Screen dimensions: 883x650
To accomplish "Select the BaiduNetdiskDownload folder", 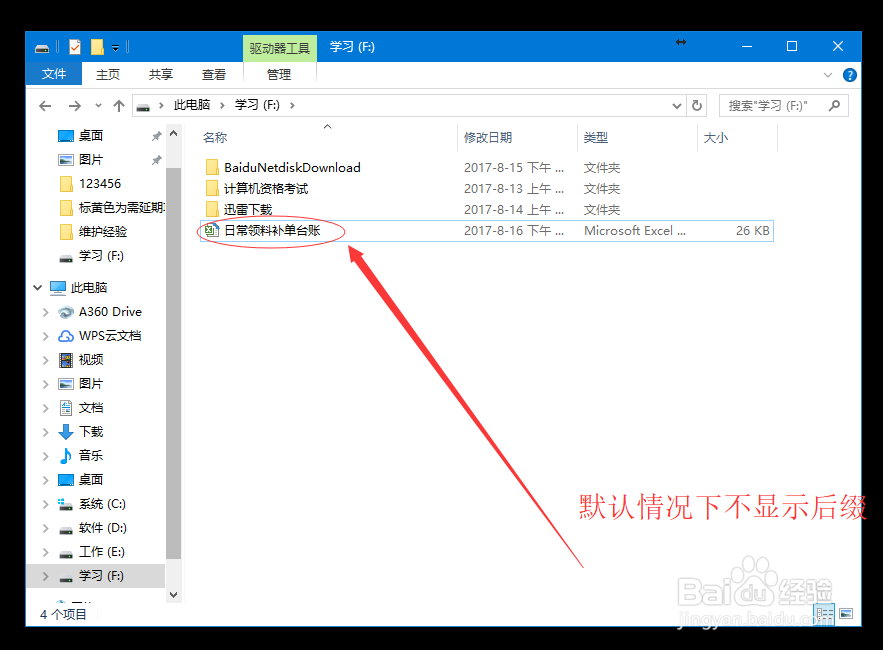I will point(292,167).
